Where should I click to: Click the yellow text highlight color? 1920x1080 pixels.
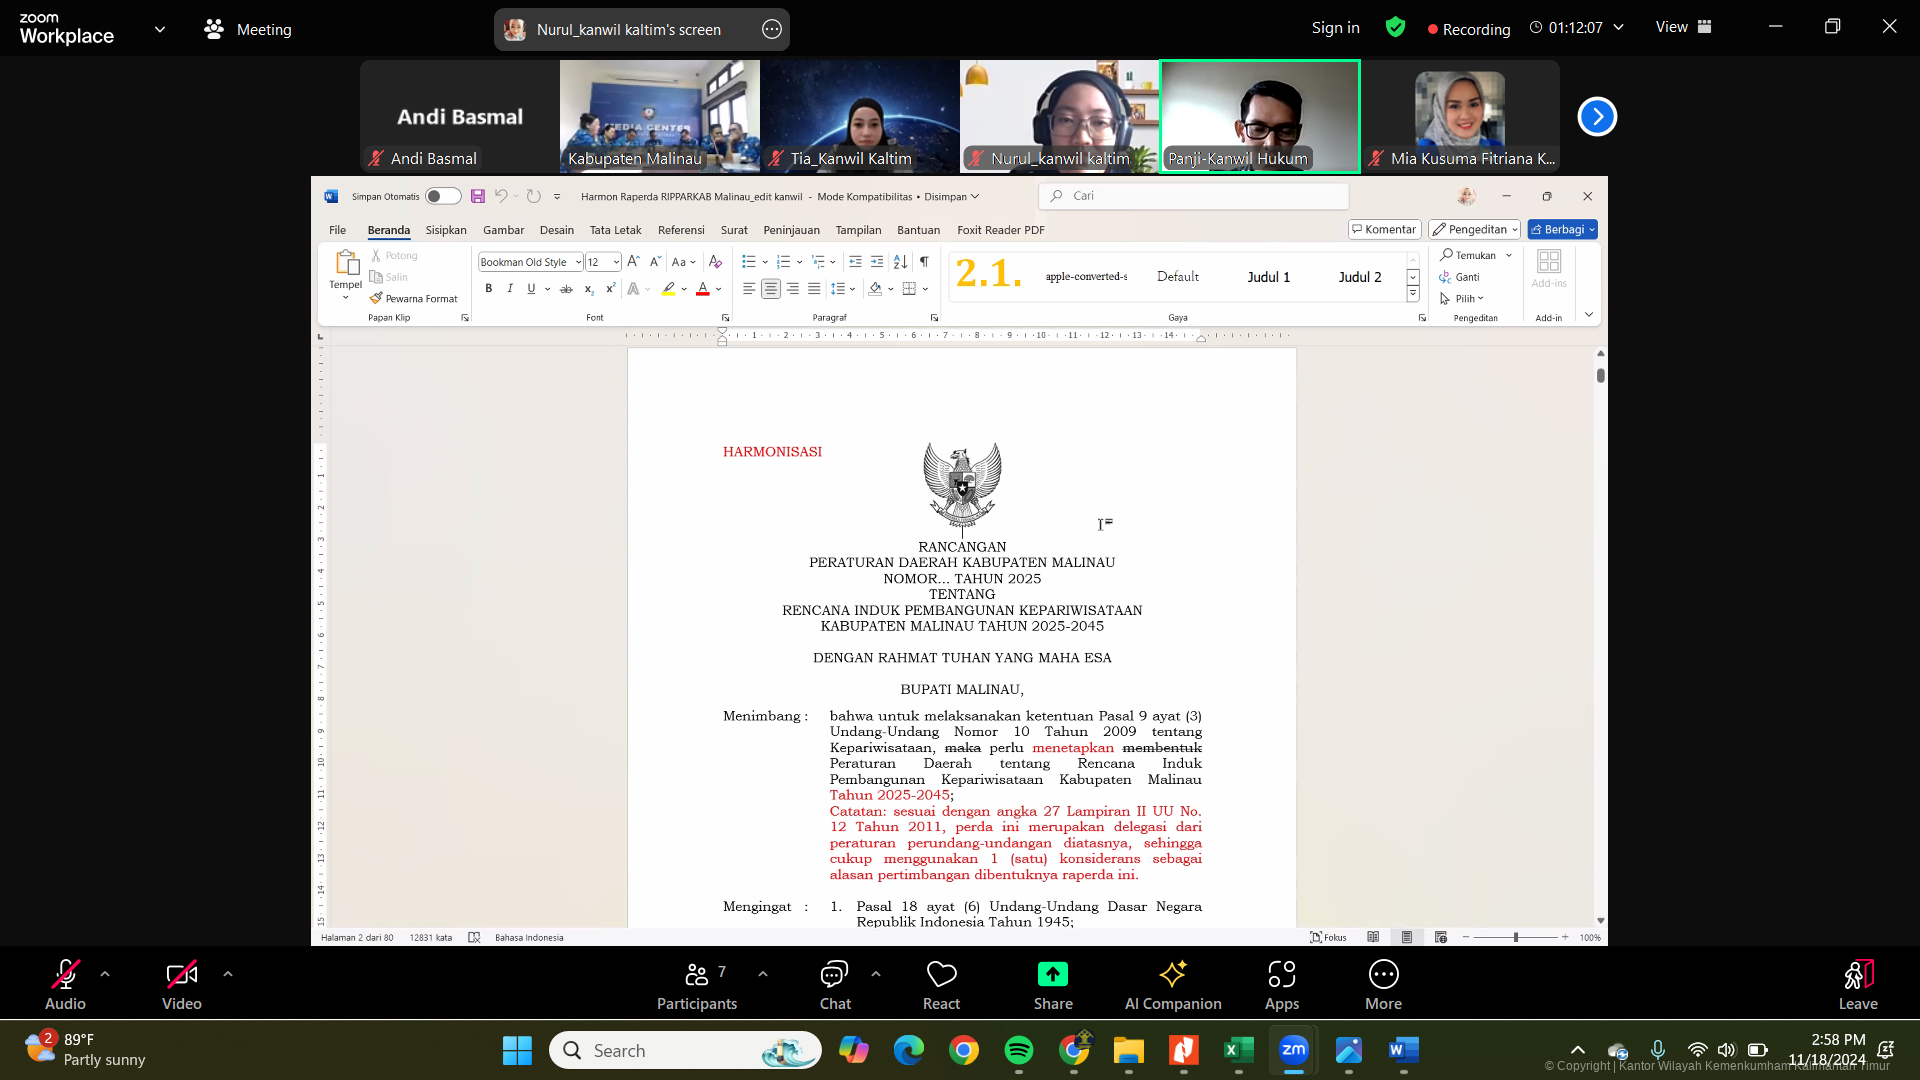tap(669, 289)
